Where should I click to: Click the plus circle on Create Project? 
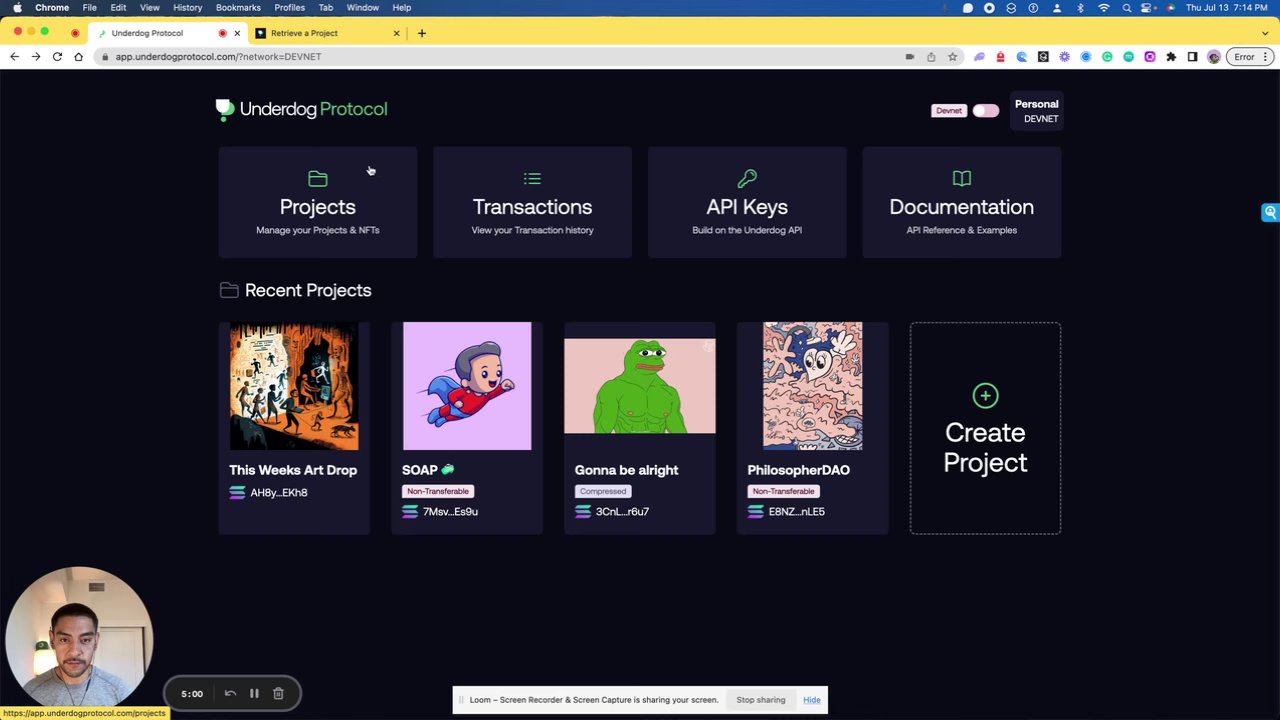tap(985, 396)
